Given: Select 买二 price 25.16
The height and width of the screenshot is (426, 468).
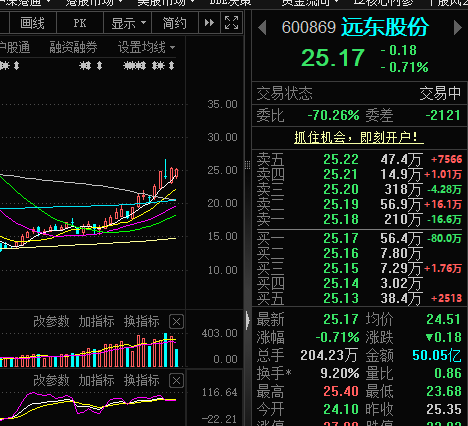Looking at the screenshot, I should [341, 253].
